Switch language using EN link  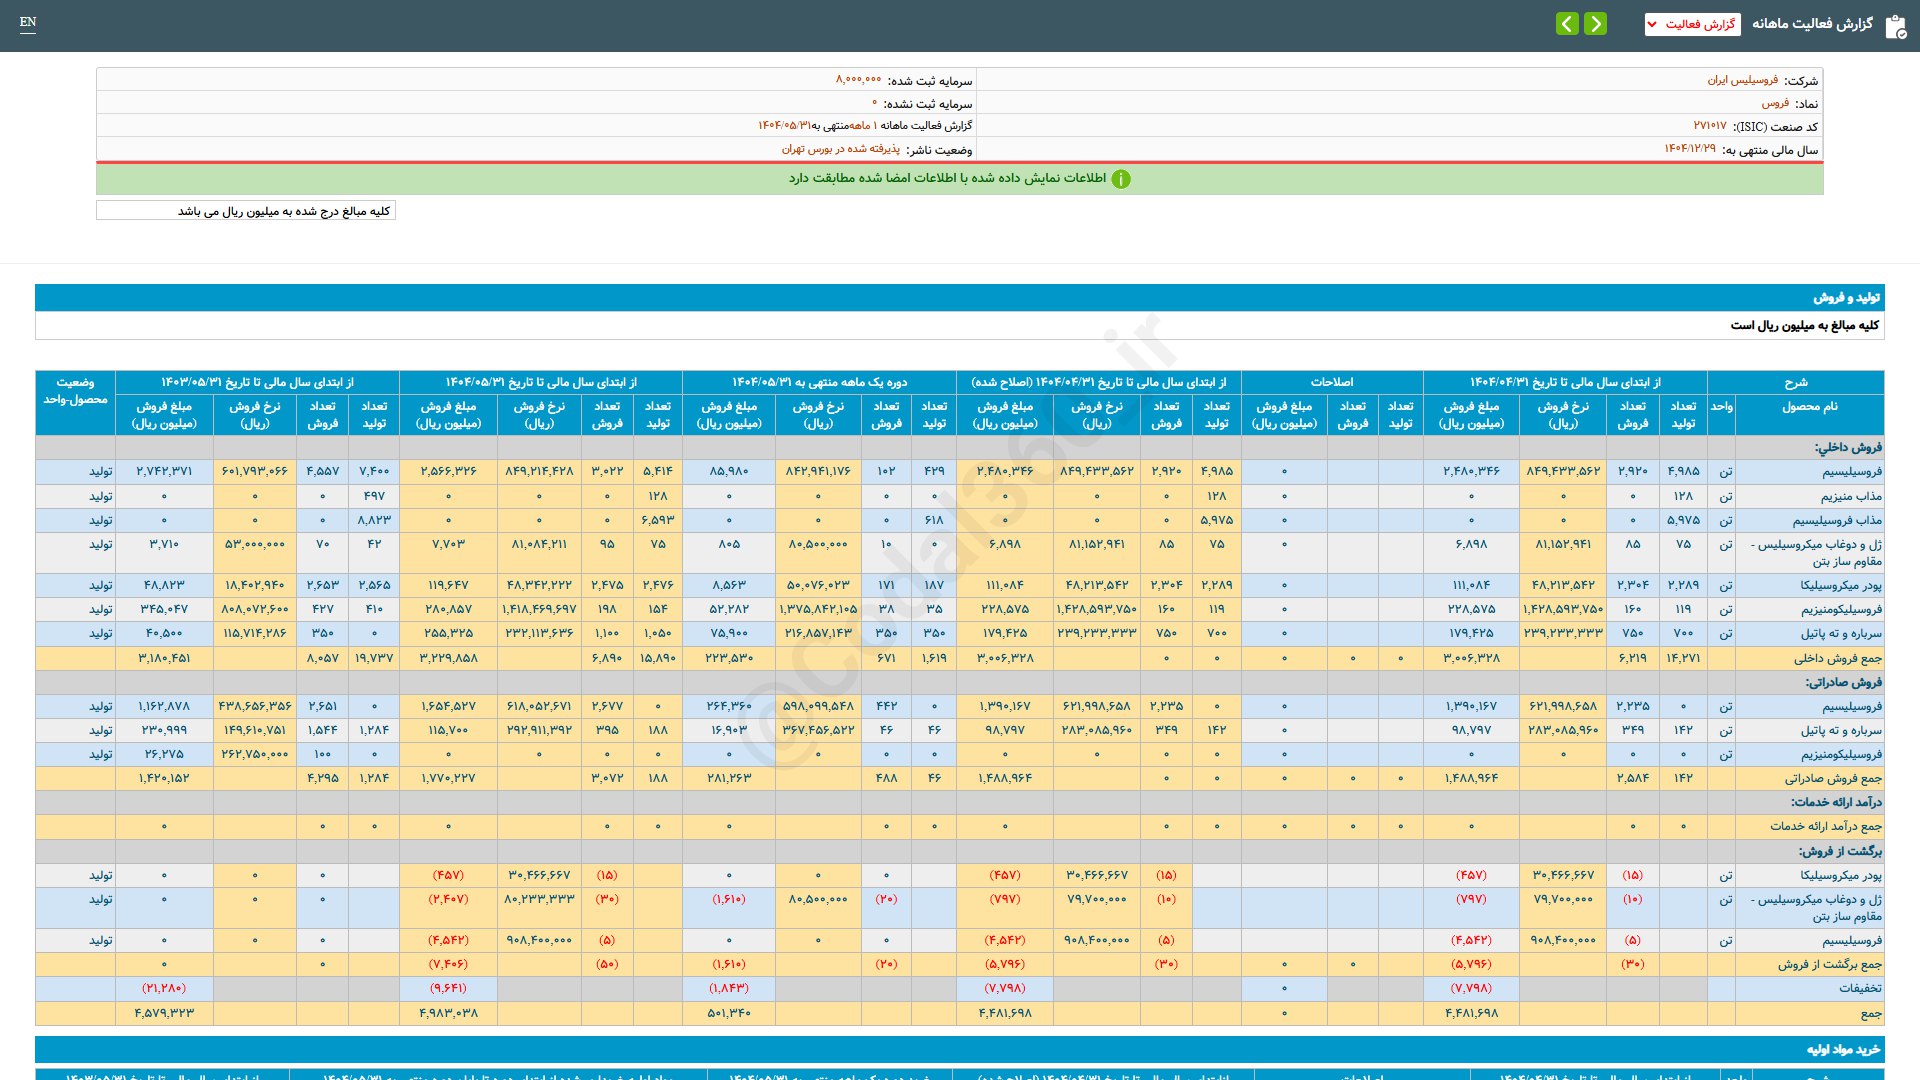click(28, 22)
